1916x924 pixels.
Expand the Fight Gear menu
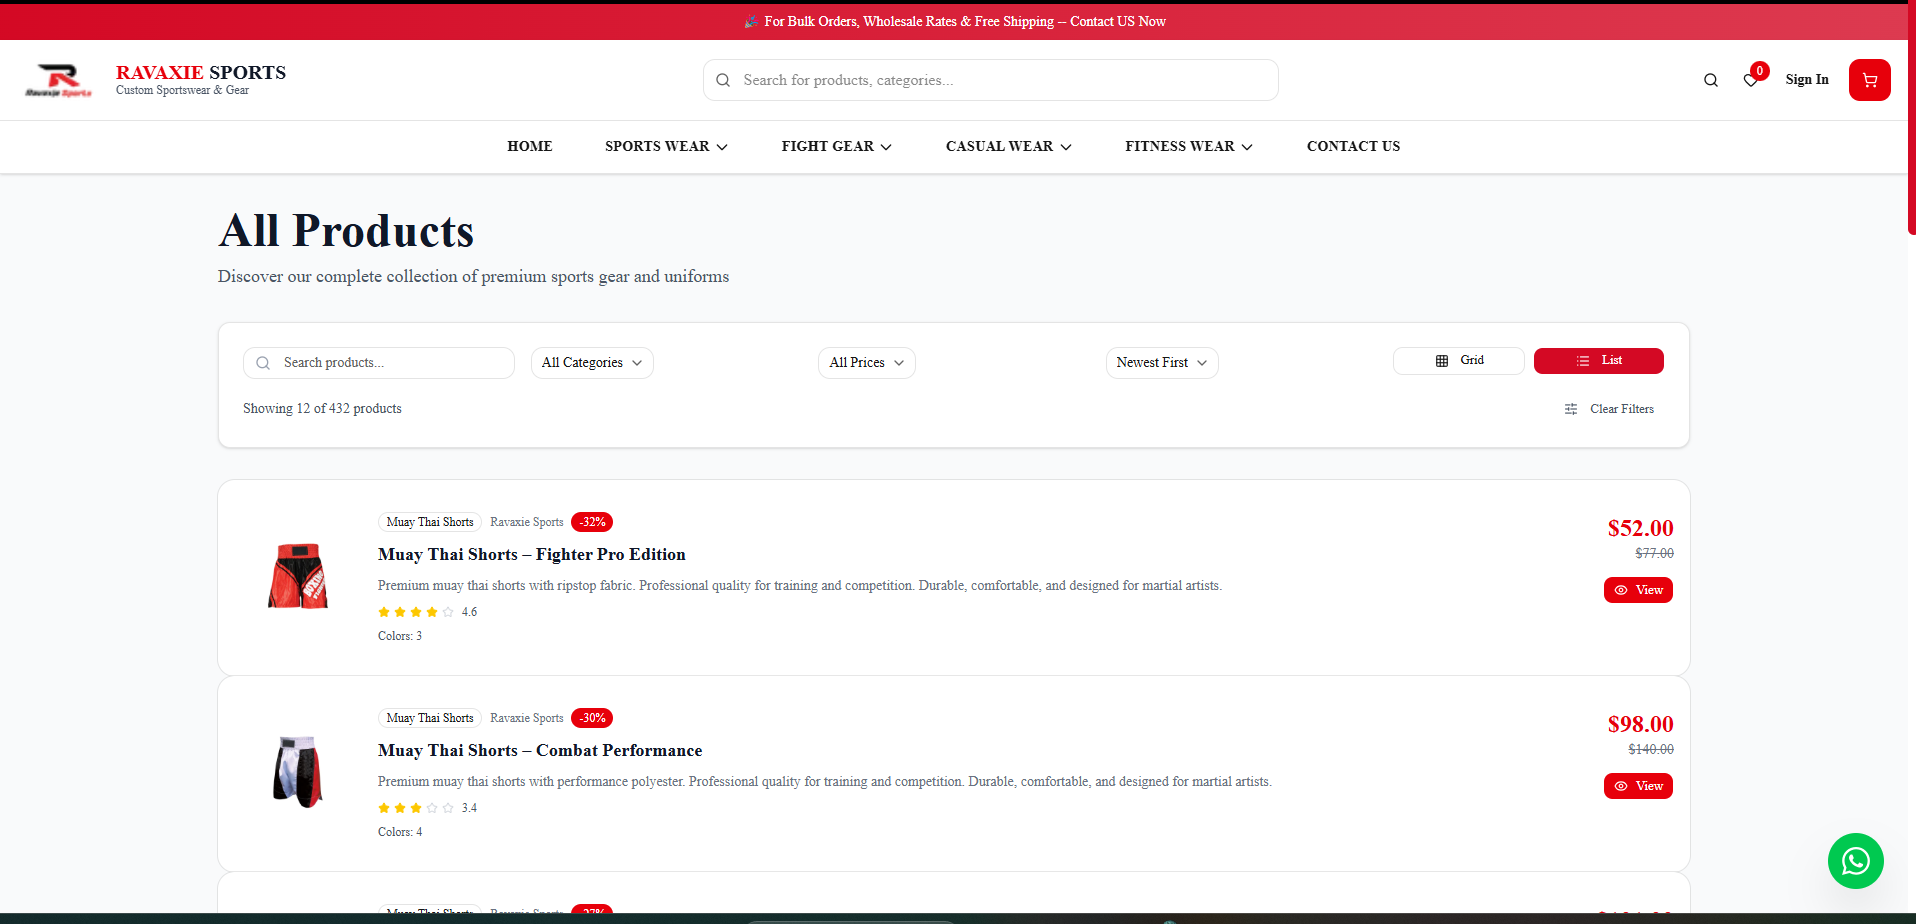836,146
